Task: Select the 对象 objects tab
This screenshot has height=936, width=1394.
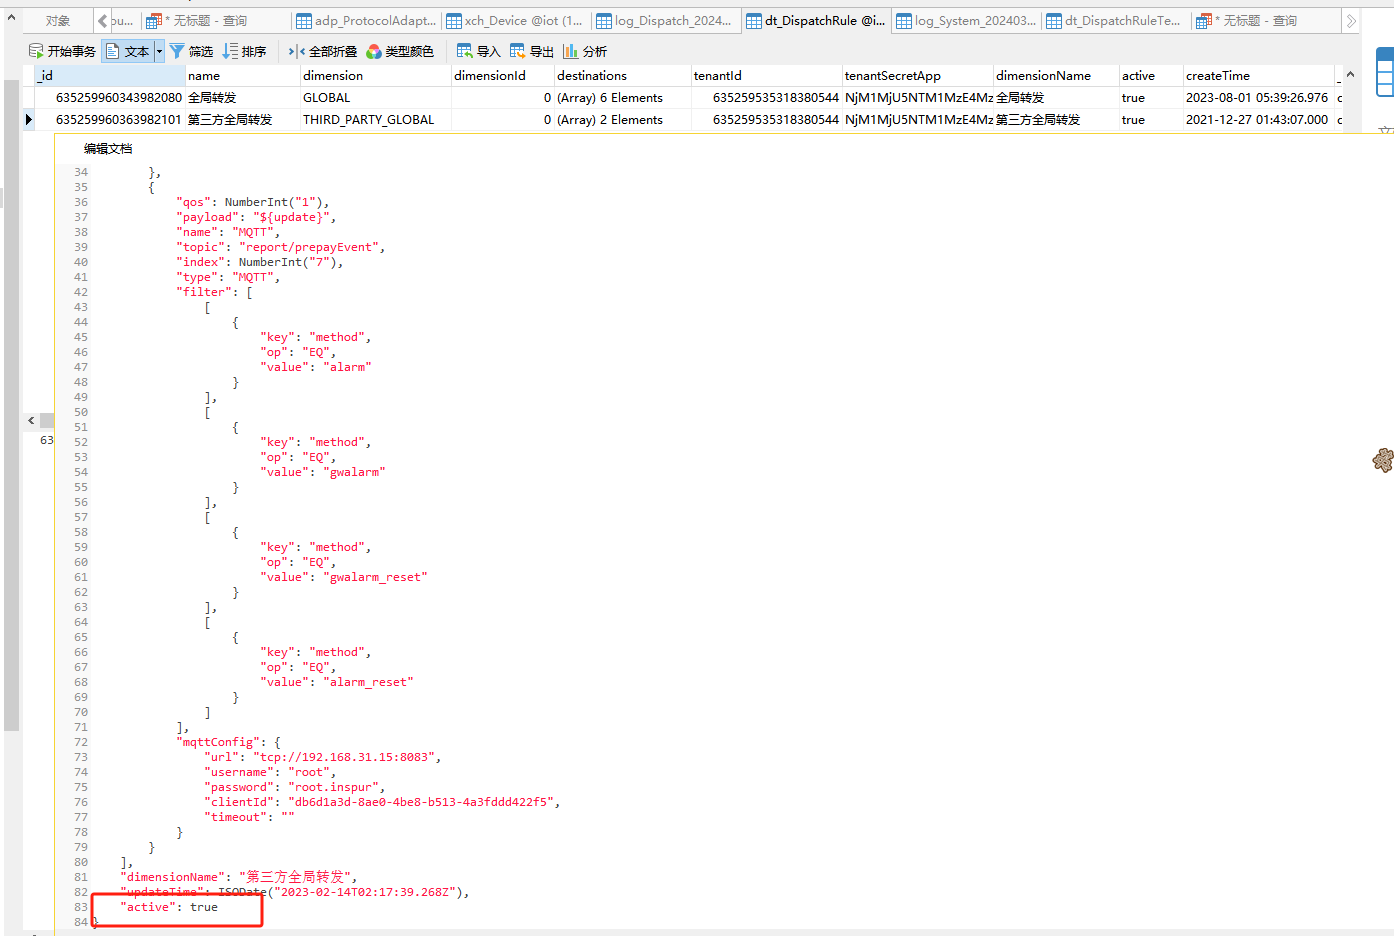Action: (58, 20)
